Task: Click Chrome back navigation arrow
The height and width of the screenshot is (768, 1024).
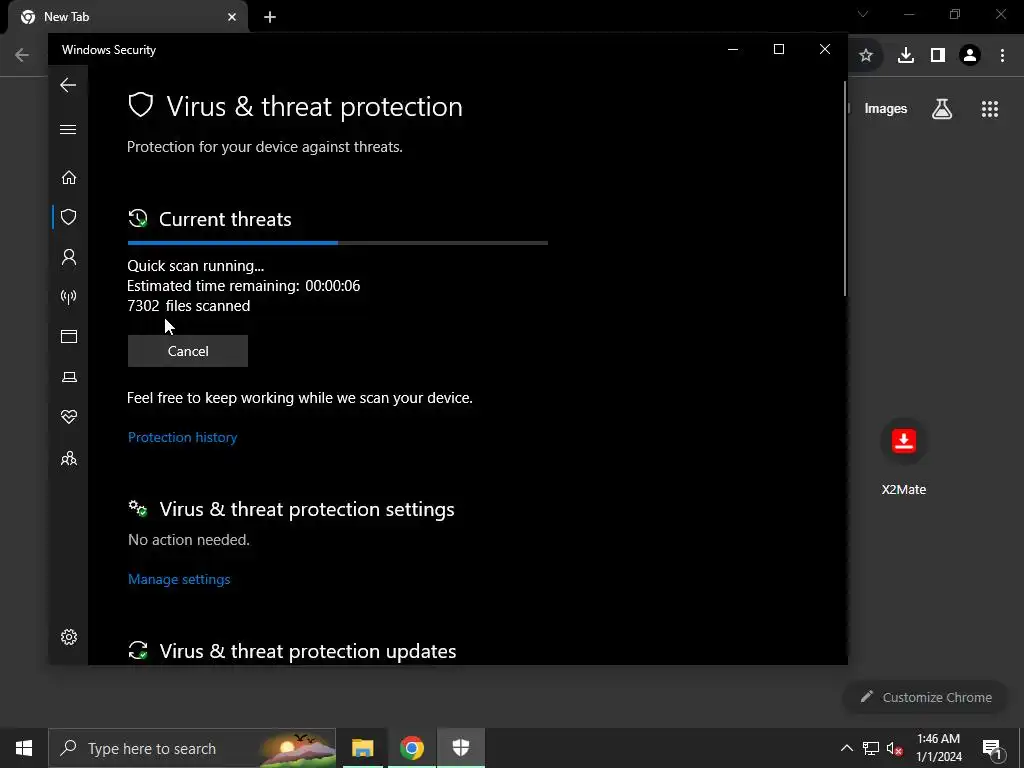Action: (22, 56)
